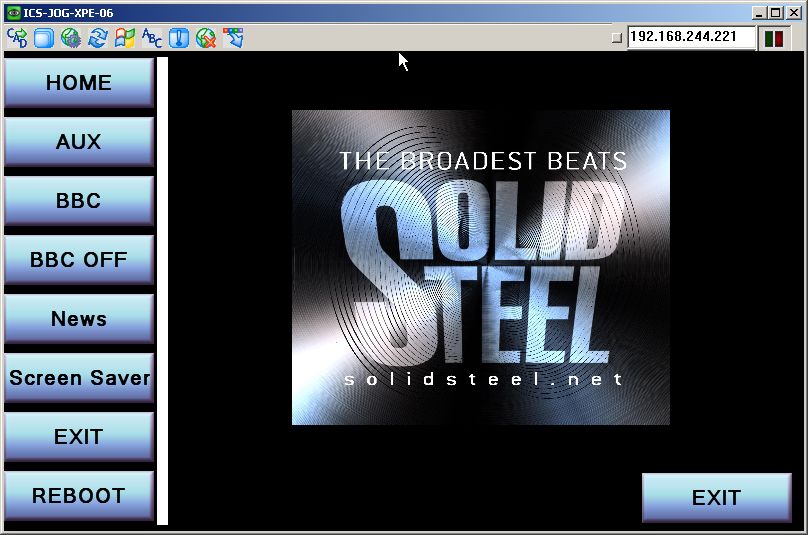Open the News button

point(79,319)
